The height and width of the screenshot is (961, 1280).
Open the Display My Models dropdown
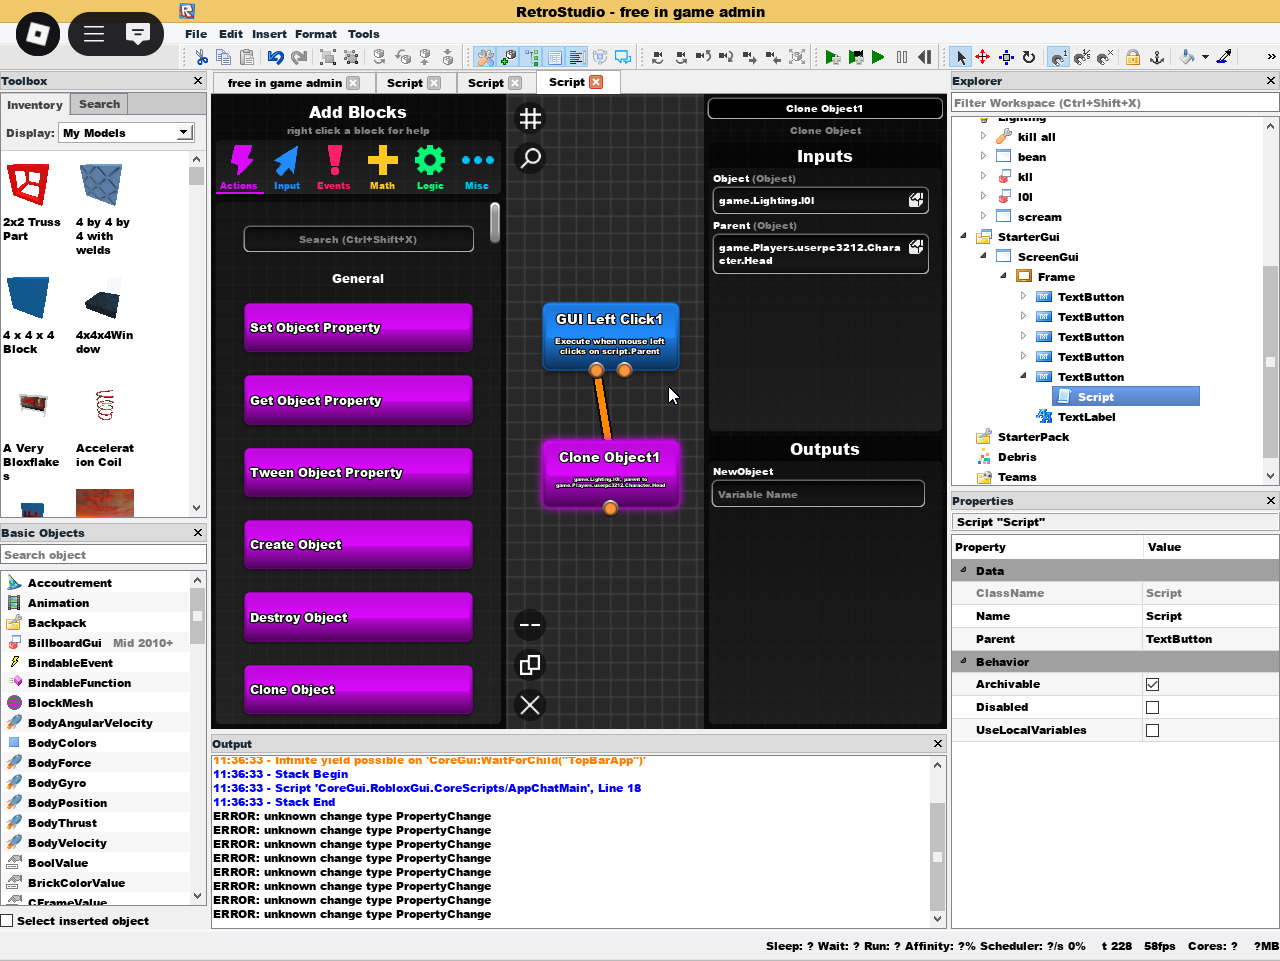pos(183,133)
